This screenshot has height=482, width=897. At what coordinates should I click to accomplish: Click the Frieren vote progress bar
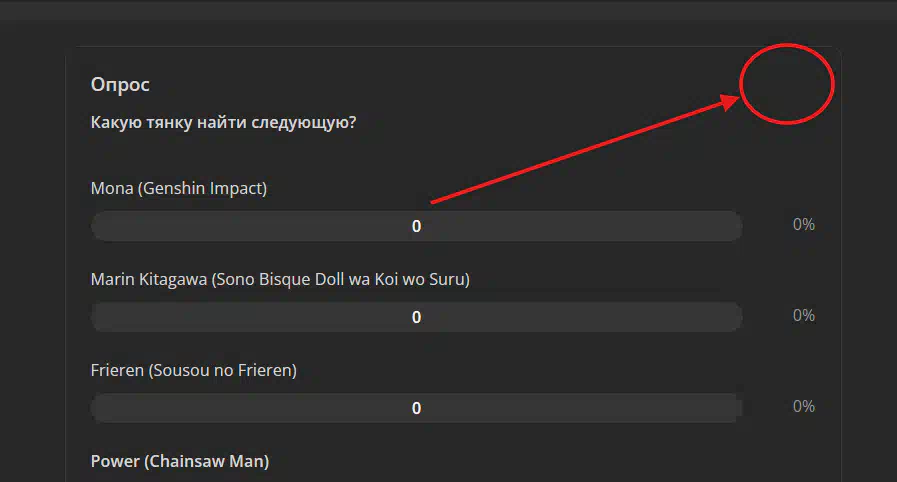(416, 408)
